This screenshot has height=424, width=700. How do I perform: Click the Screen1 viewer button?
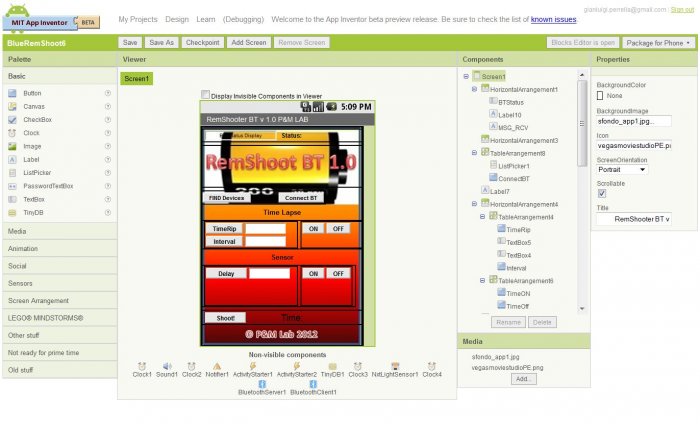(x=137, y=79)
